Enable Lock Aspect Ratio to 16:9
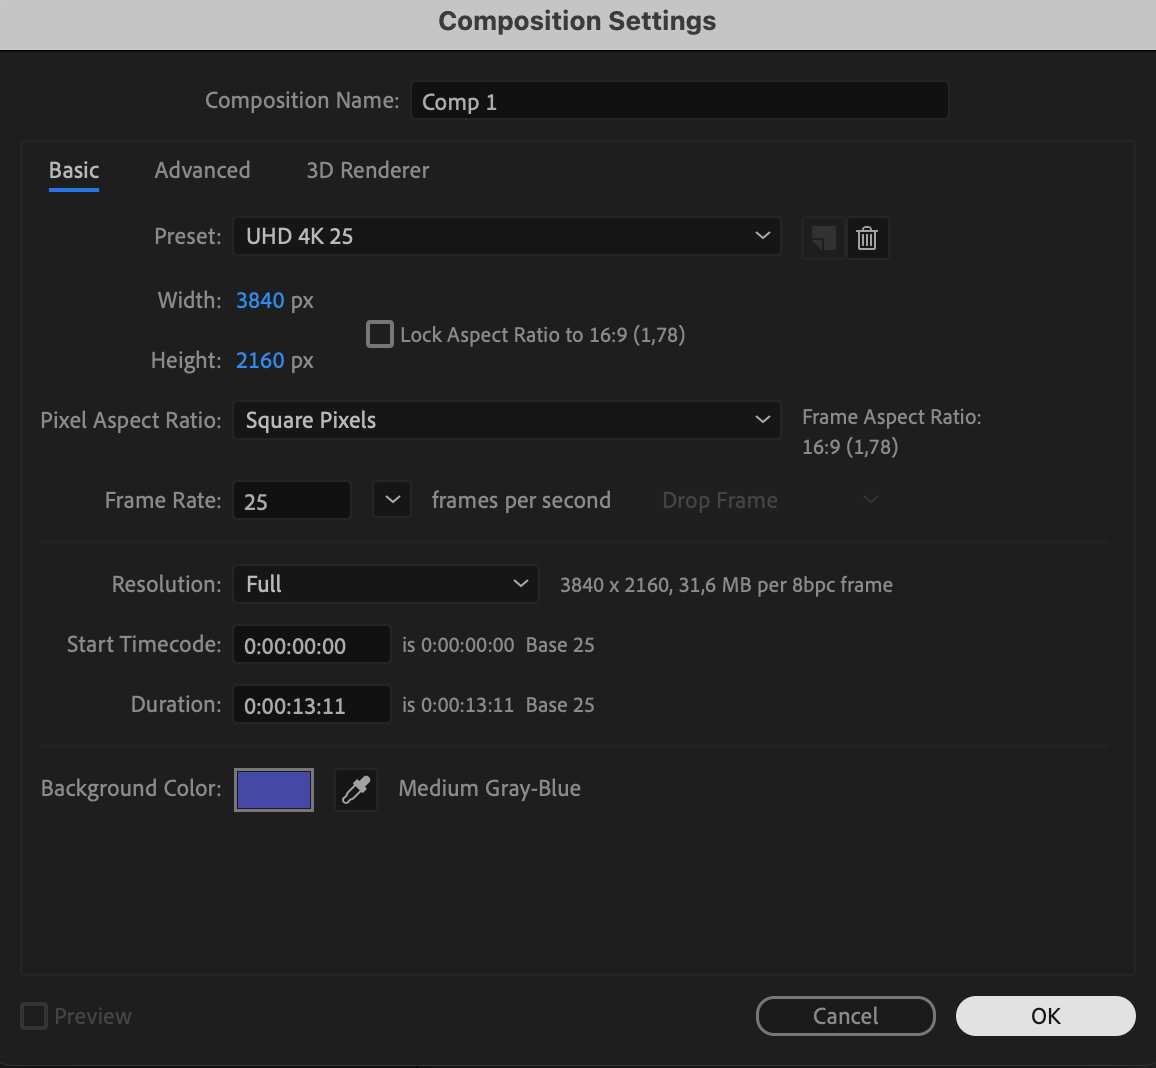 pyautogui.click(x=380, y=334)
